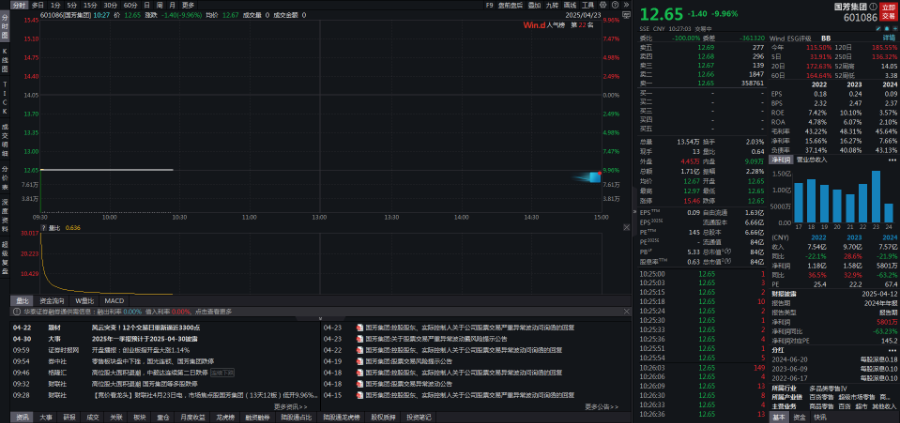
Task: Switch to the 月度收益 bottom tab
Action: coord(192,417)
